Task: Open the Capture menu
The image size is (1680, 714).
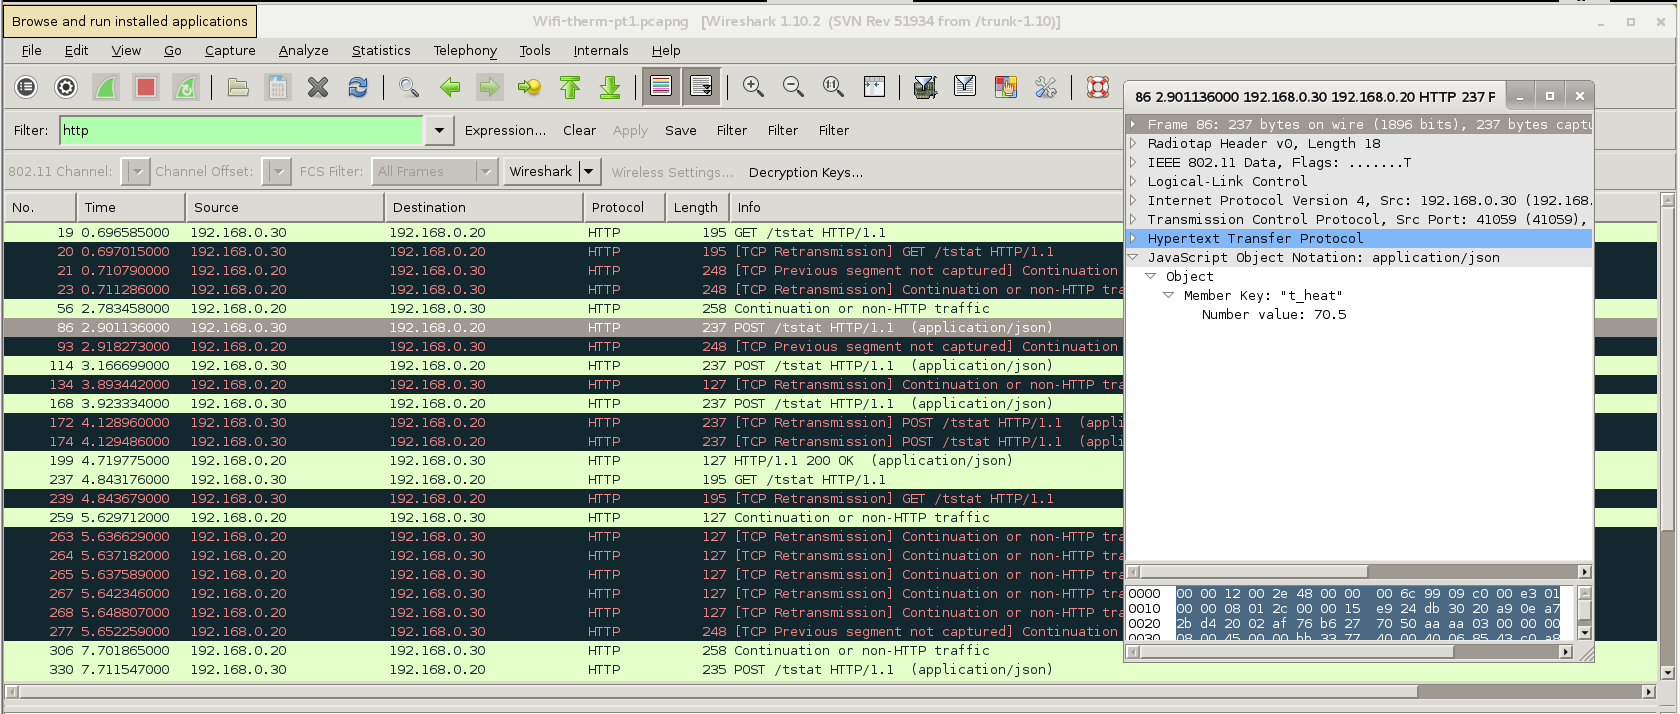Action: point(230,50)
